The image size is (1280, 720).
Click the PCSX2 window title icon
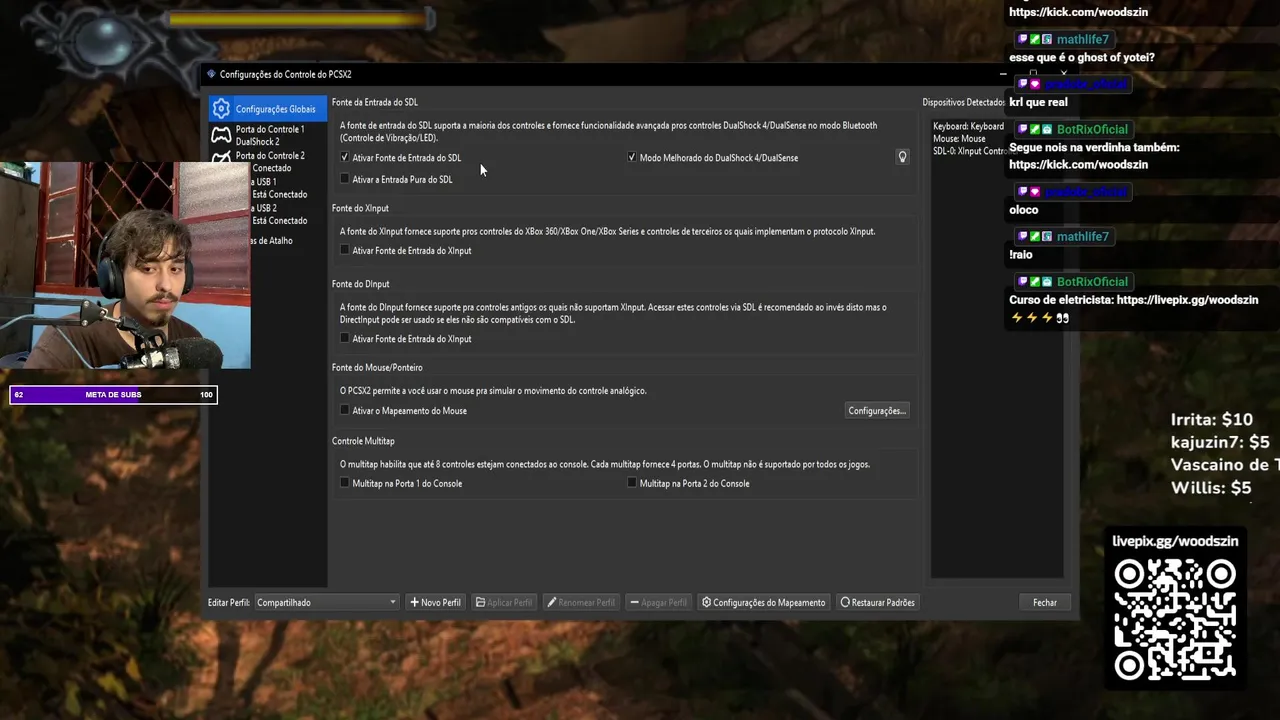click(211, 74)
